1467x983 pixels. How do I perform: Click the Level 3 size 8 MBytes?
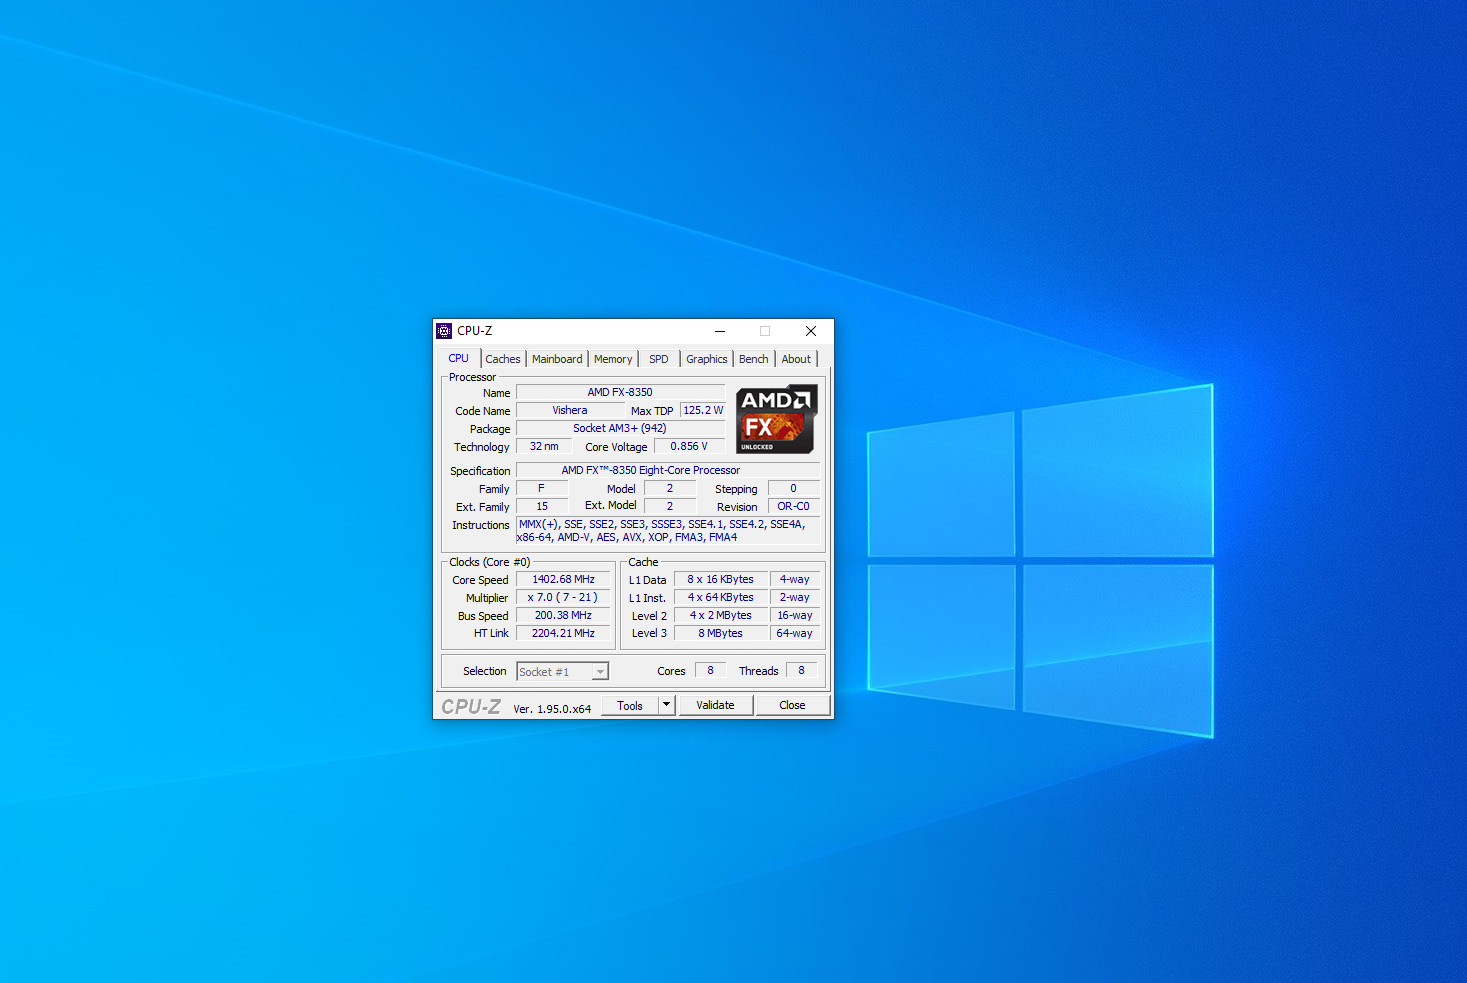[721, 633]
